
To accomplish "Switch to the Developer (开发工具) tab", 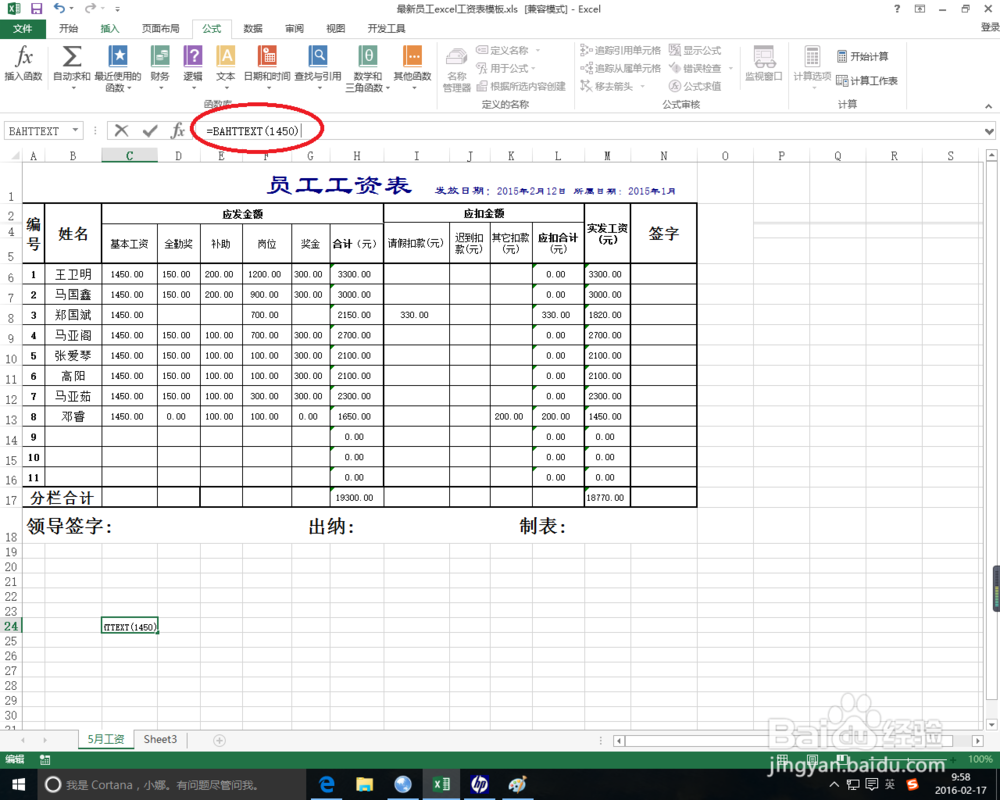I will coord(386,29).
